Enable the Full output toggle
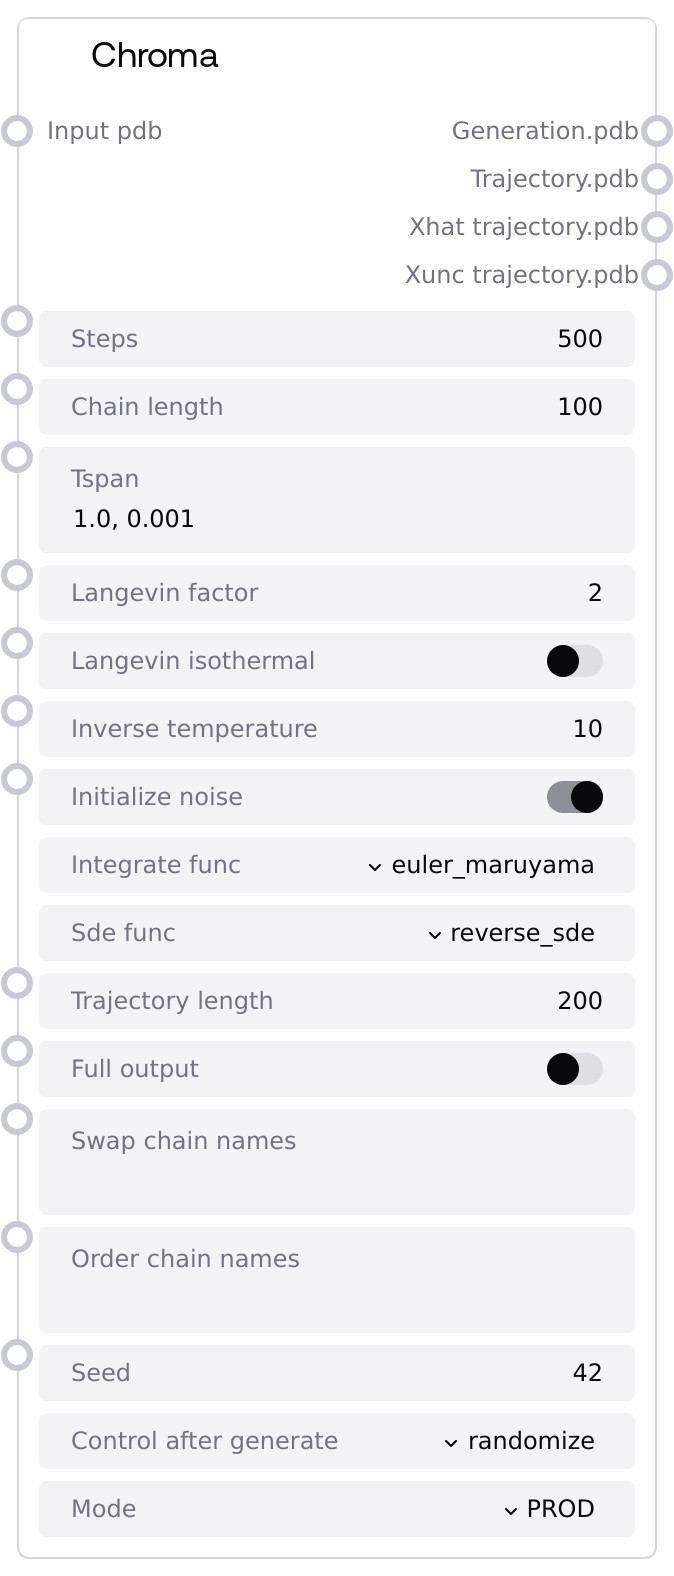The image size is (674, 1576). pyautogui.click(x=574, y=1069)
